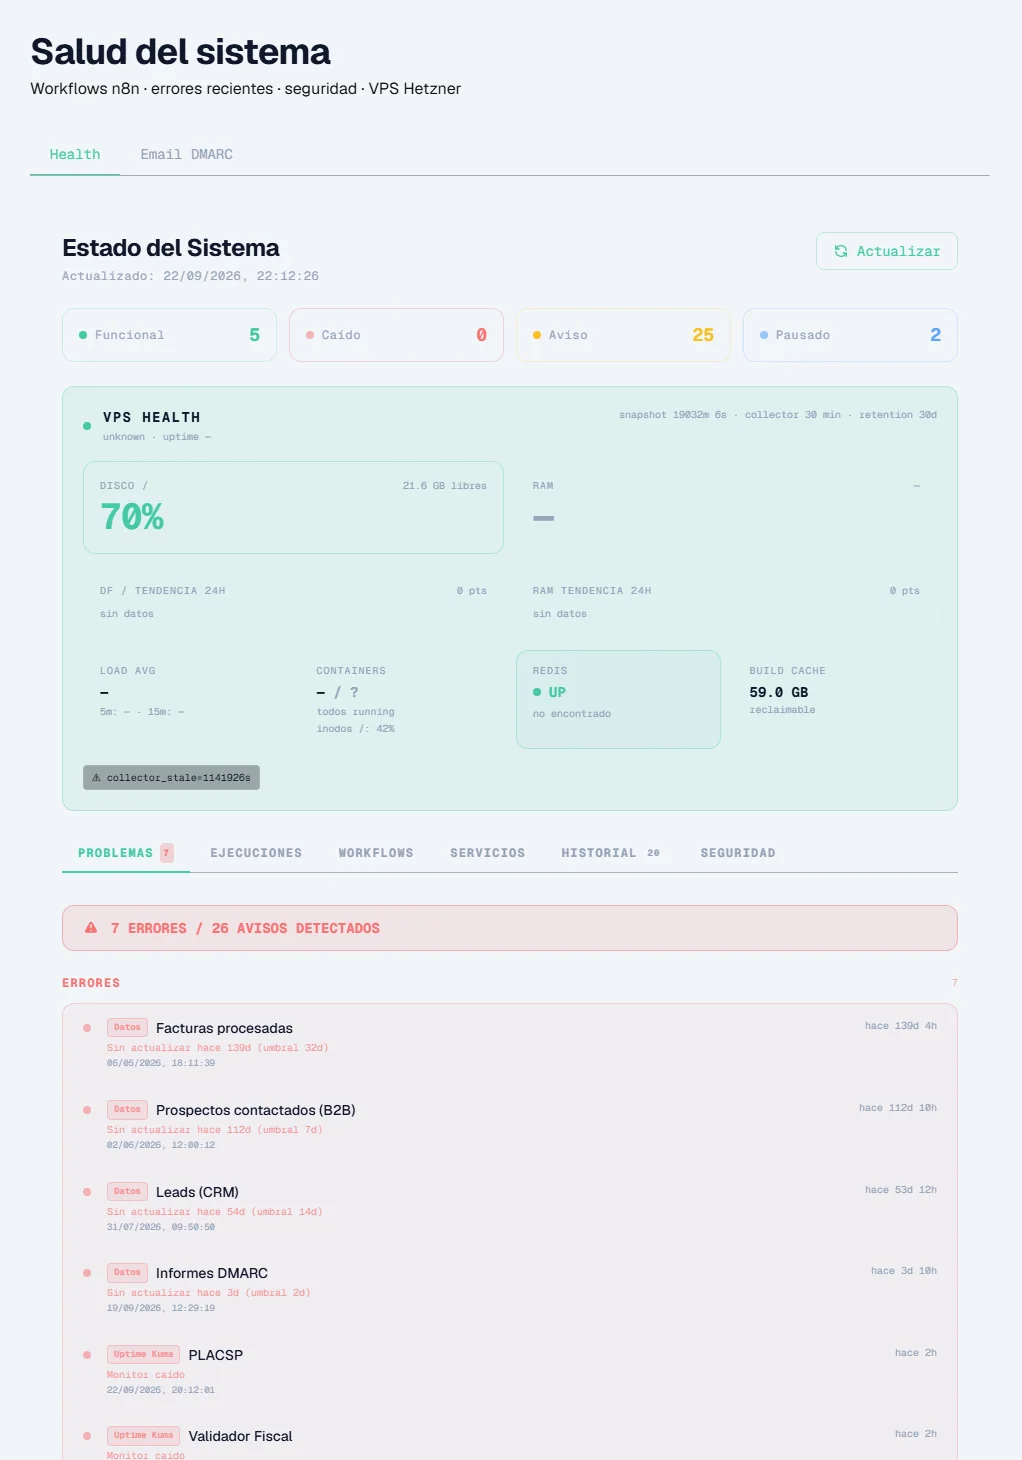1022x1460 pixels.
Task: Click 'Sin actualizar hace 139d (umbral 32d)'
Action: tap(218, 1048)
